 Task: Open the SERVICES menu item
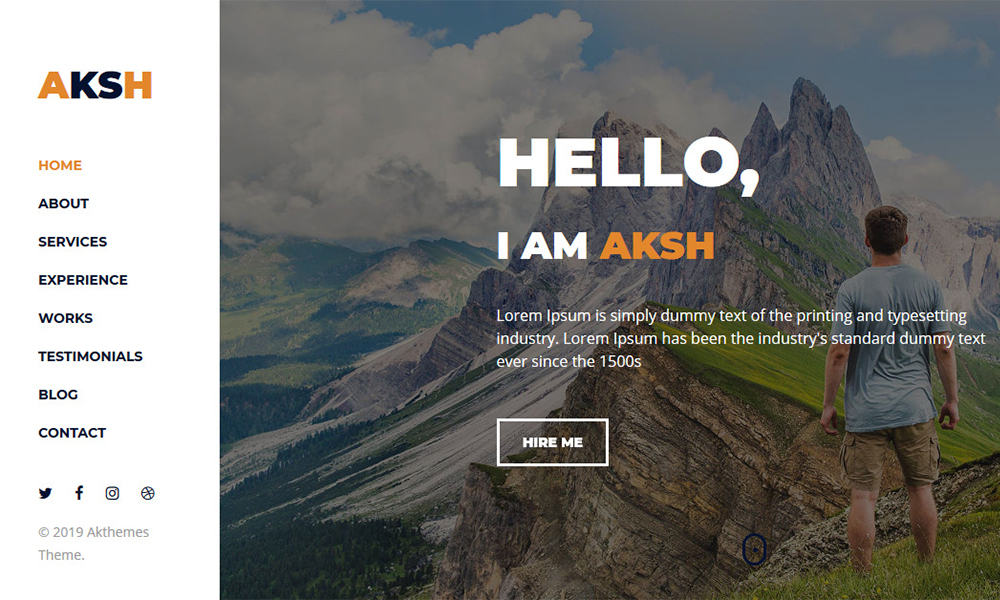(x=73, y=242)
